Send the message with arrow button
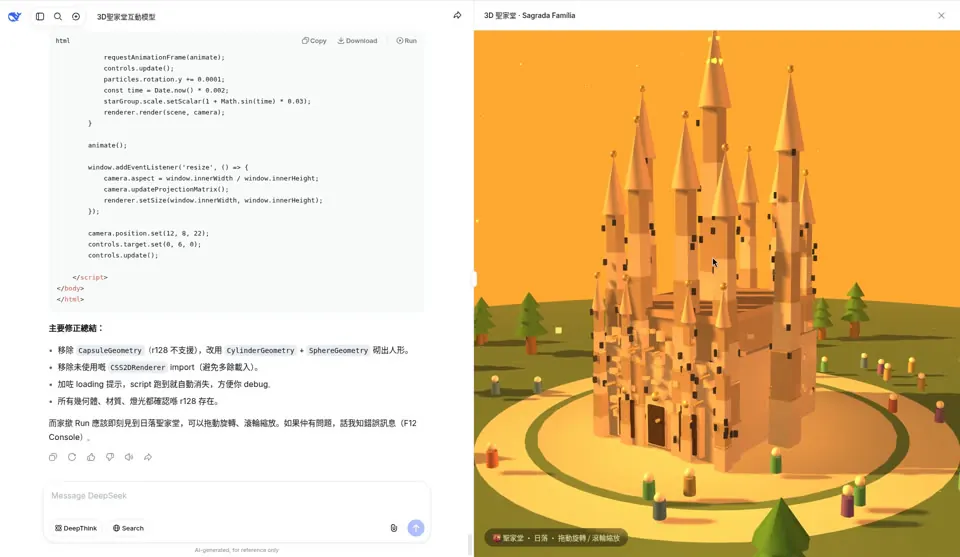960x557 pixels. tap(416, 528)
